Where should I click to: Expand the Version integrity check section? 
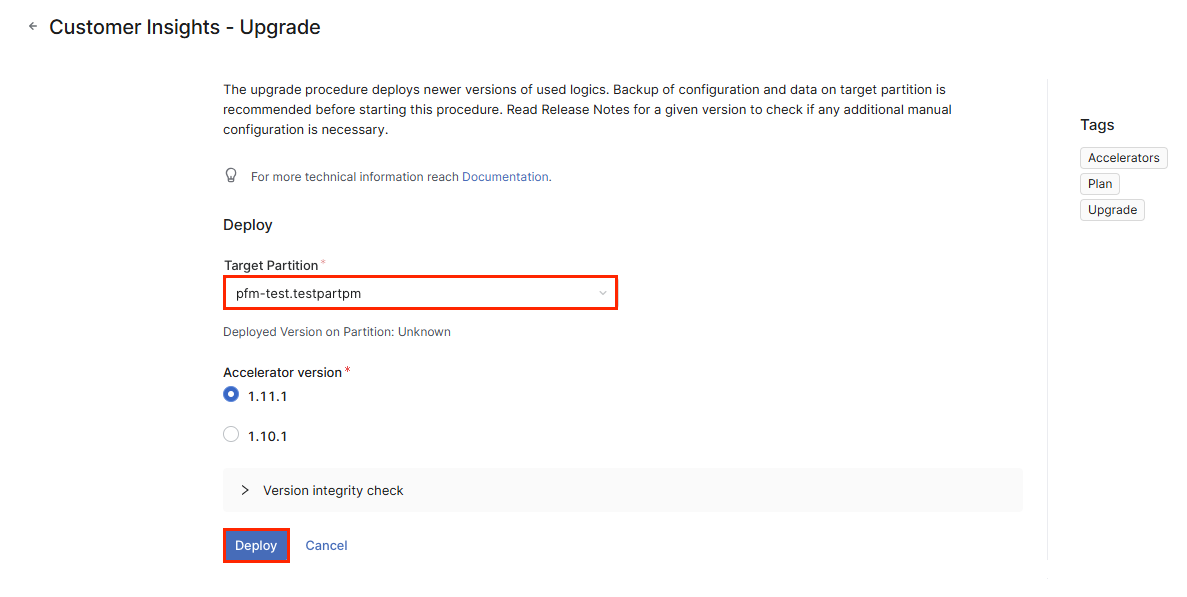333,491
